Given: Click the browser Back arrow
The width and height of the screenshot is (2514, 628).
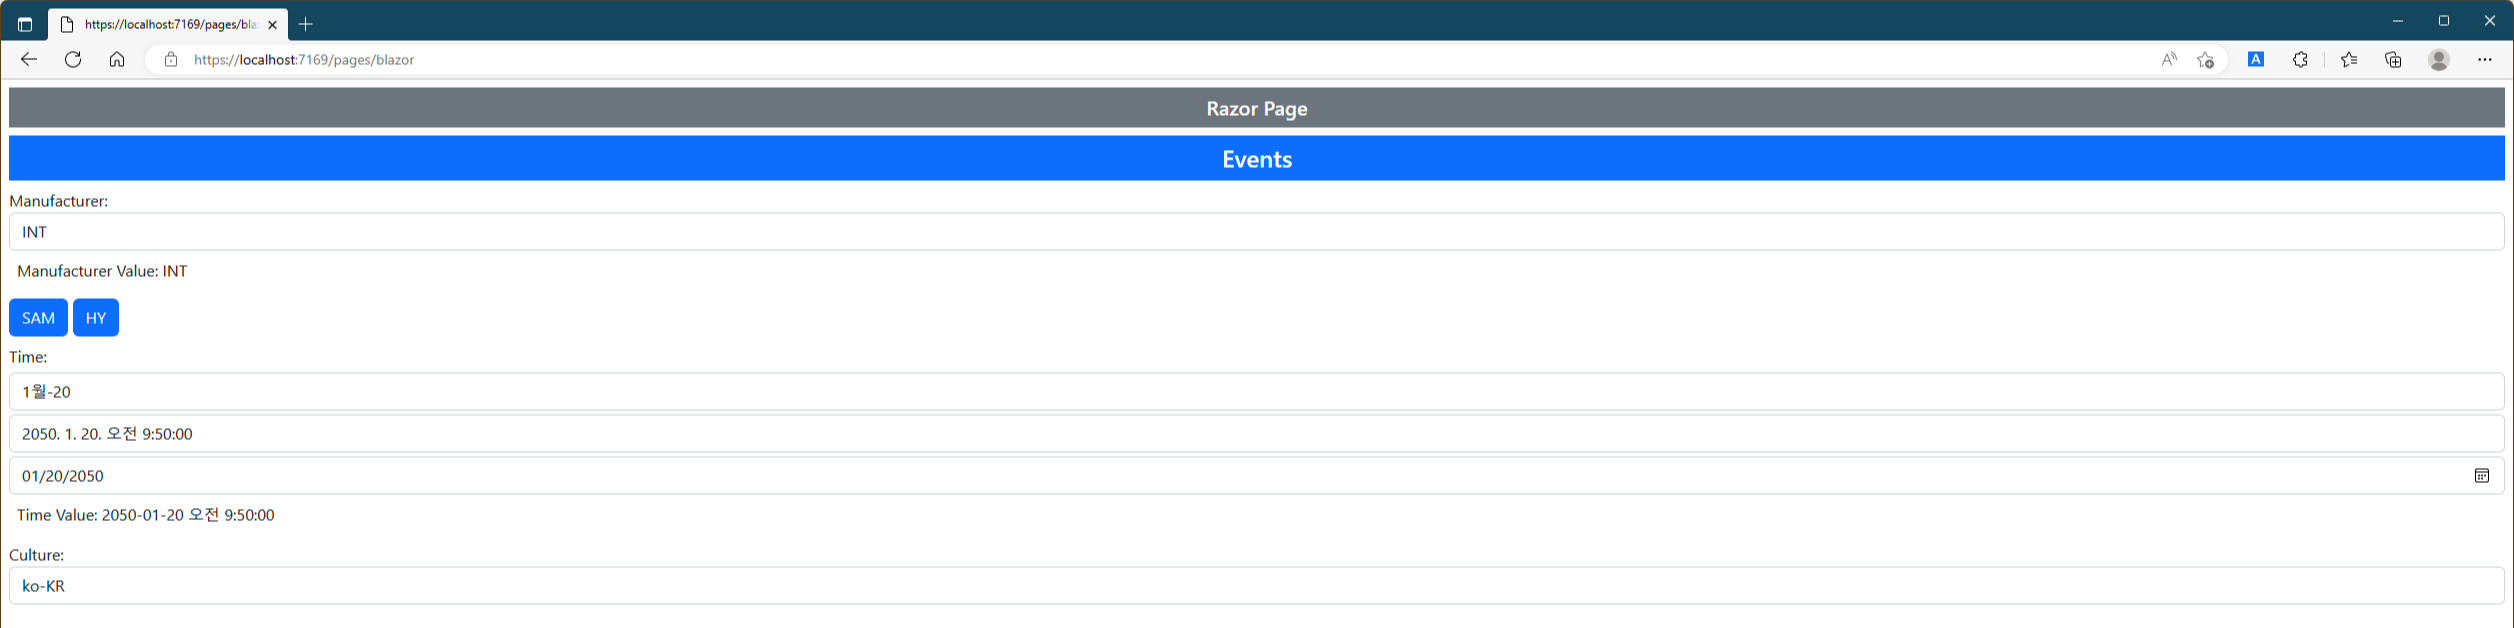Looking at the screenshot, I should coord(29,60).
